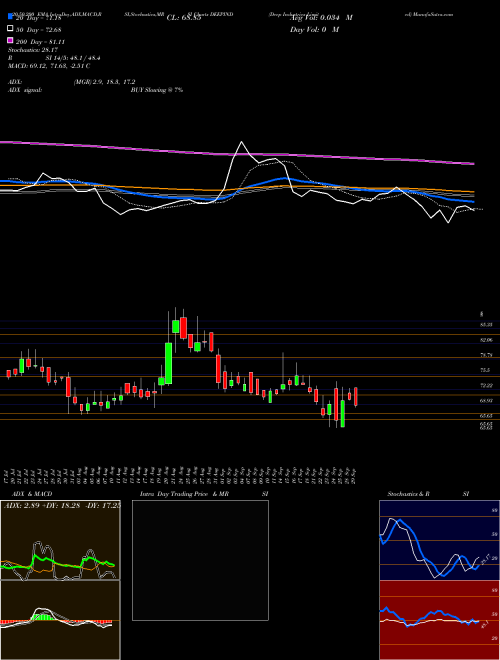Click the blue Stochastics chart panel

coord(439,540)
